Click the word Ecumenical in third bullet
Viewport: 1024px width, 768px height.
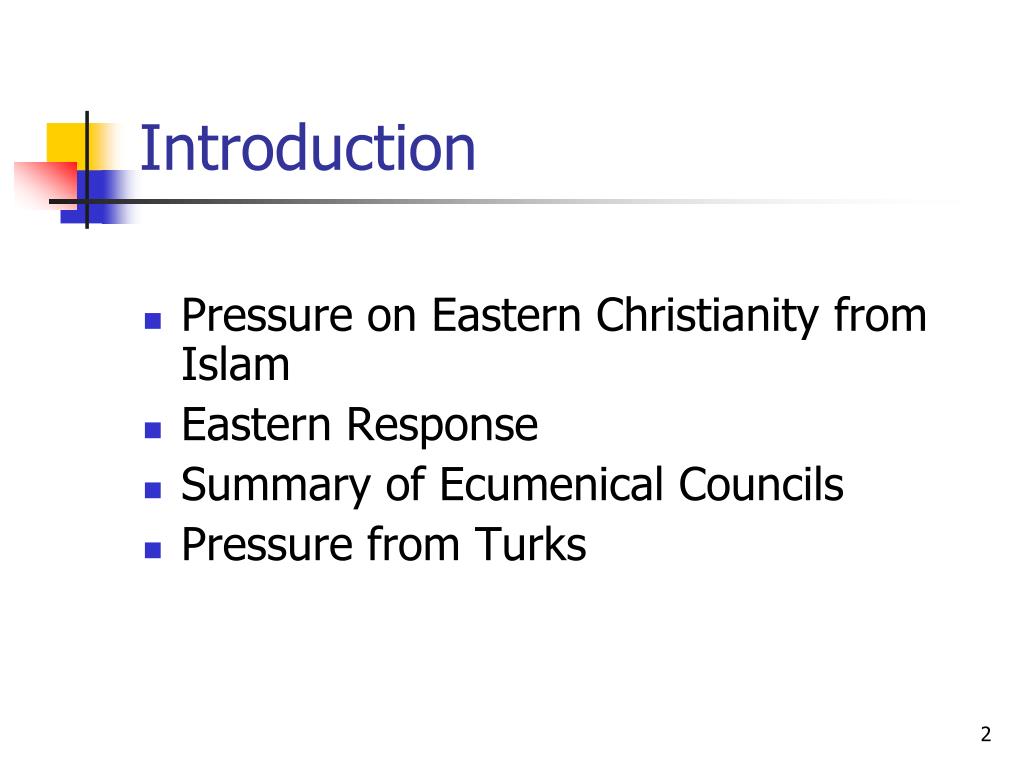pos(552,485)
